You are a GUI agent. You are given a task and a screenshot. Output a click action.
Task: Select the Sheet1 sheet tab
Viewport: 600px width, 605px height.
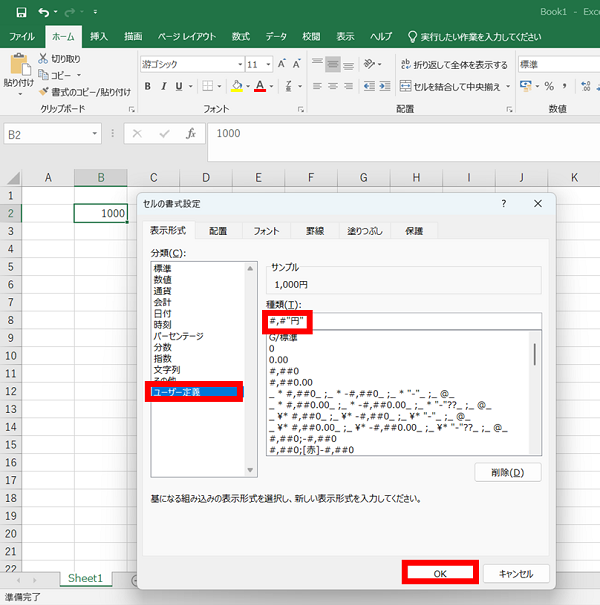click(x=85, y=578)
